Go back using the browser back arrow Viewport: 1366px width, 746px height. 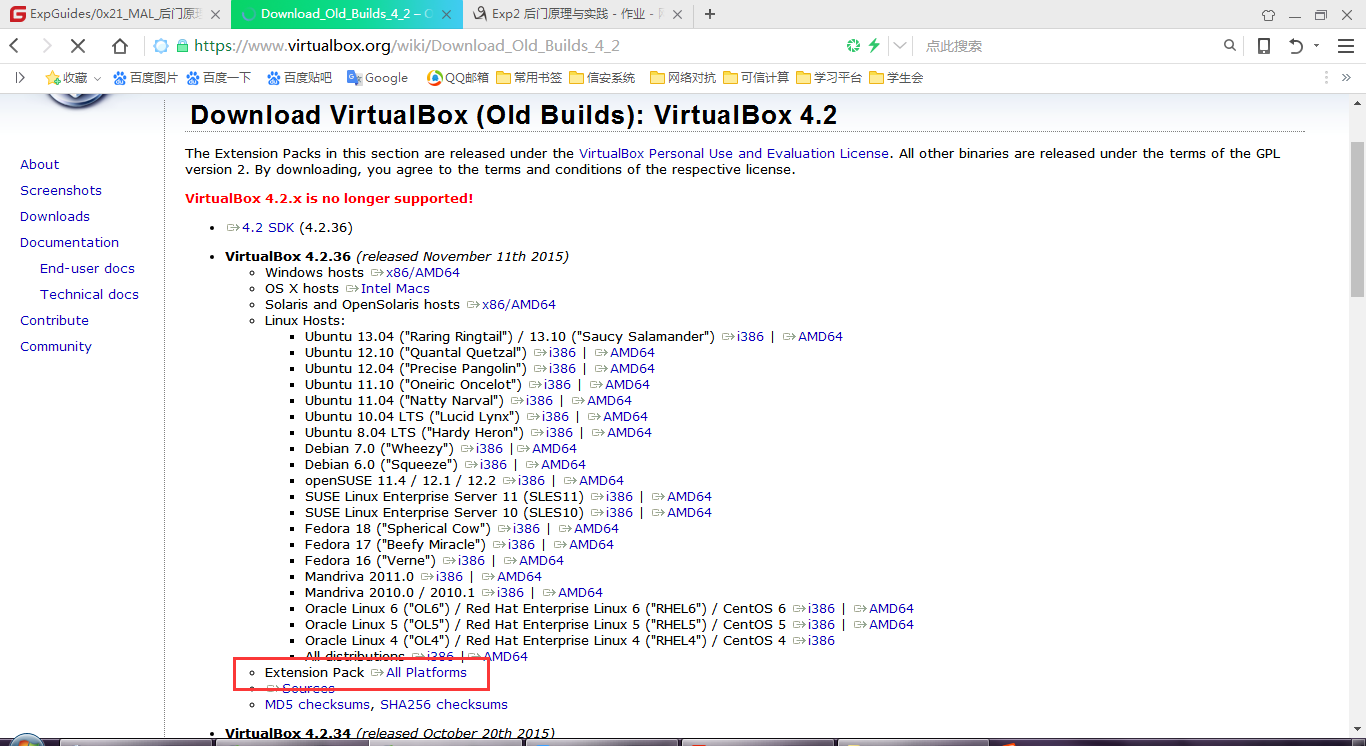coord(15,46)
